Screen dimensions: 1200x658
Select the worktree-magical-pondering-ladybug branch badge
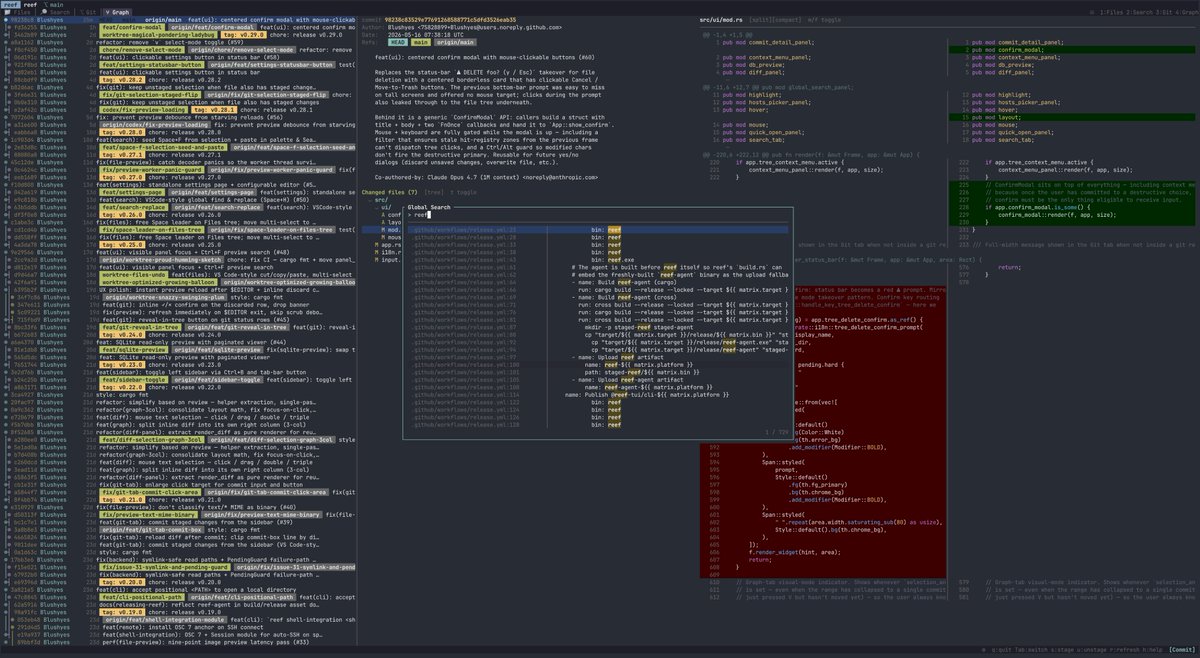point(158,35)
